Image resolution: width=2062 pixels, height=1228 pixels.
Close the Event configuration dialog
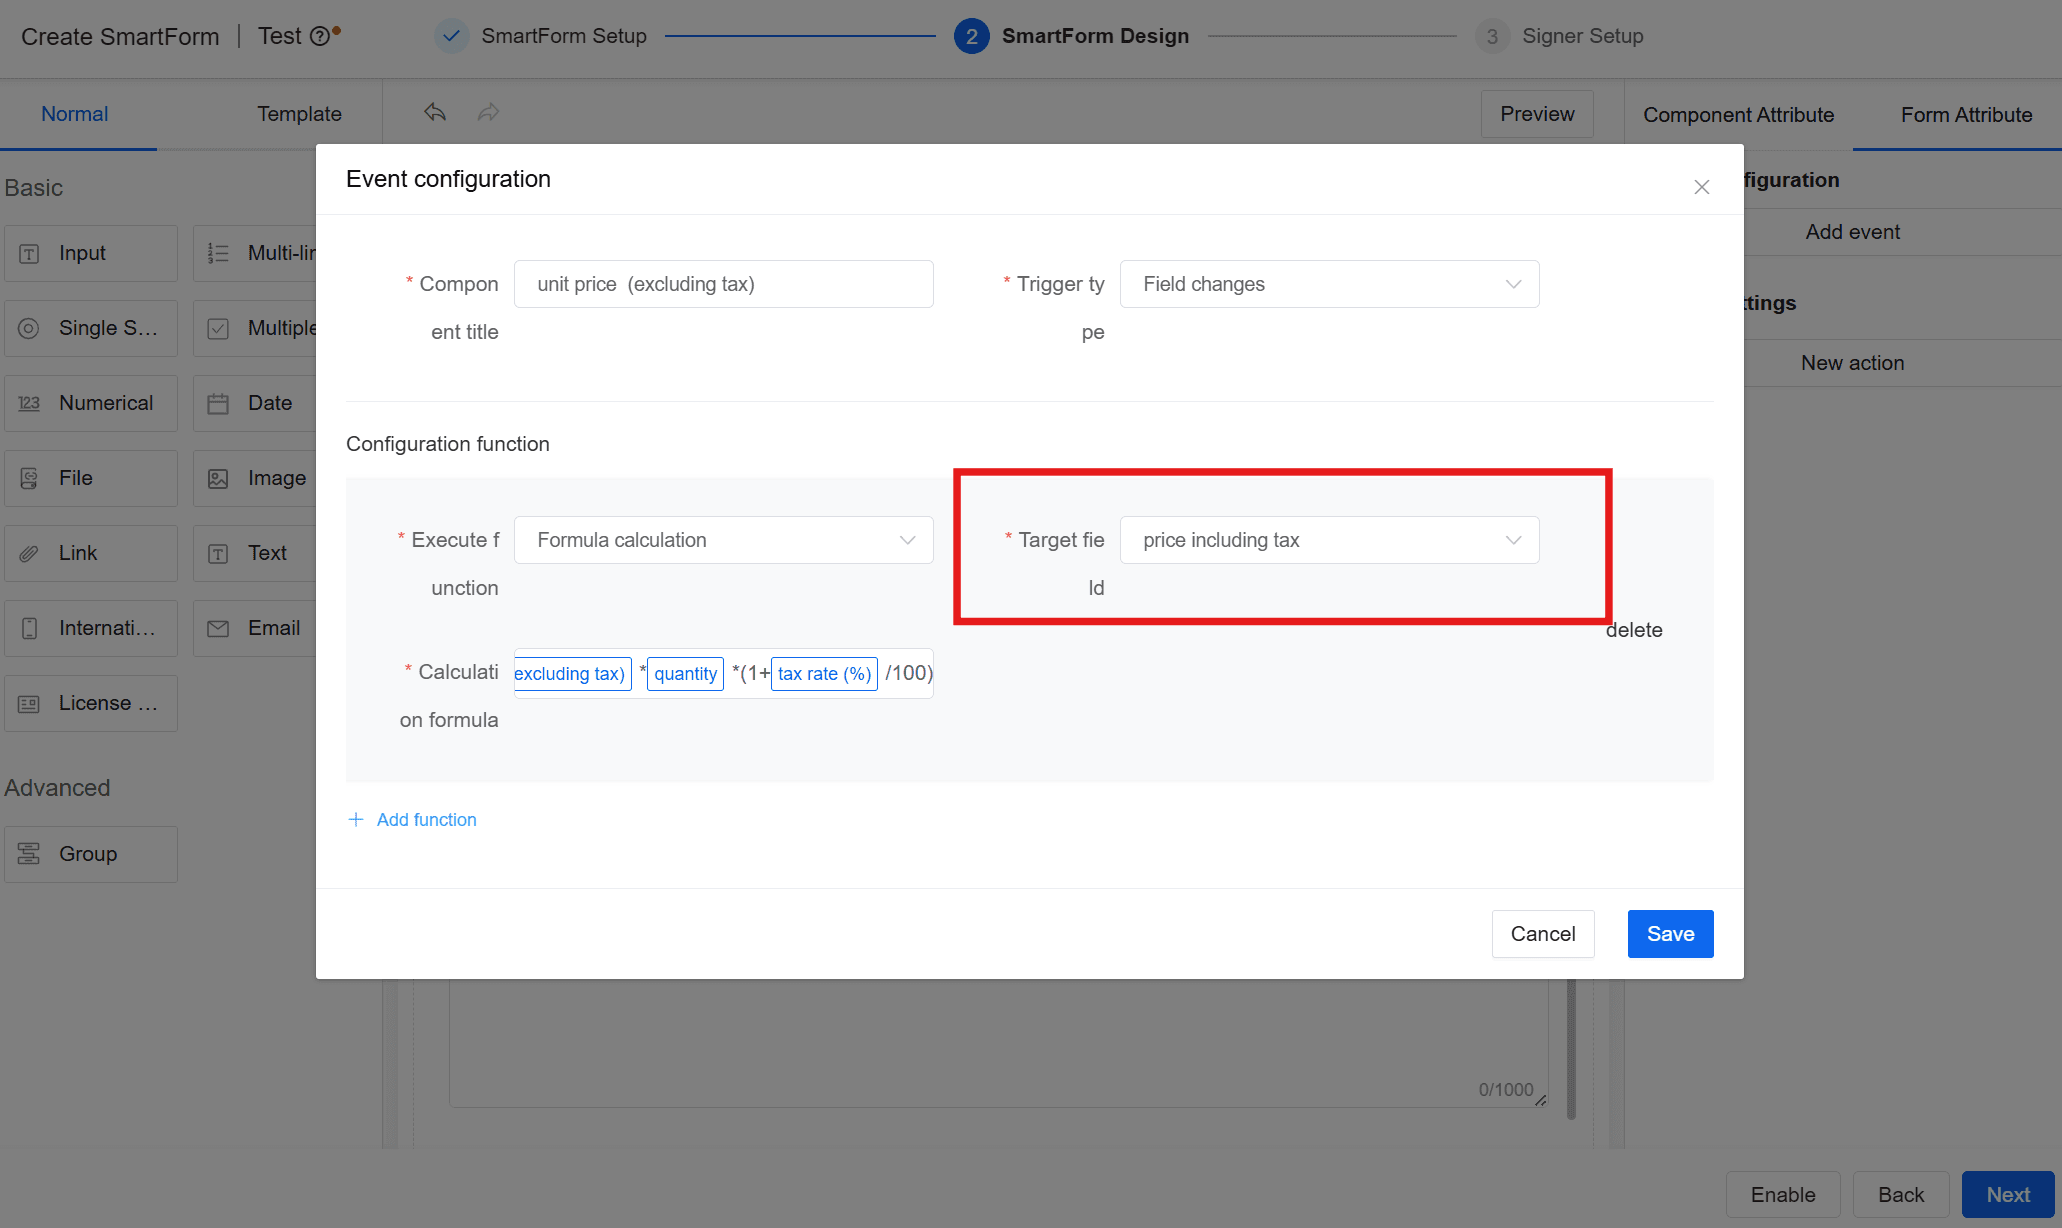point(1702,187)
